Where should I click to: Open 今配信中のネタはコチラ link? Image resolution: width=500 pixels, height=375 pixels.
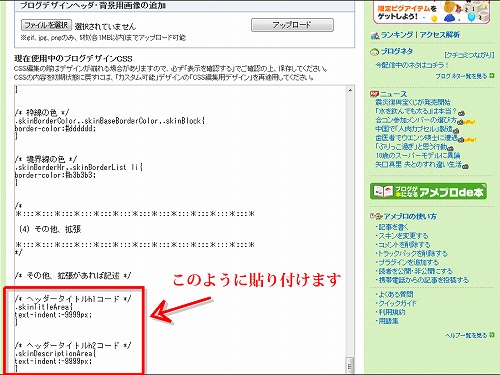tap(412, 65)
